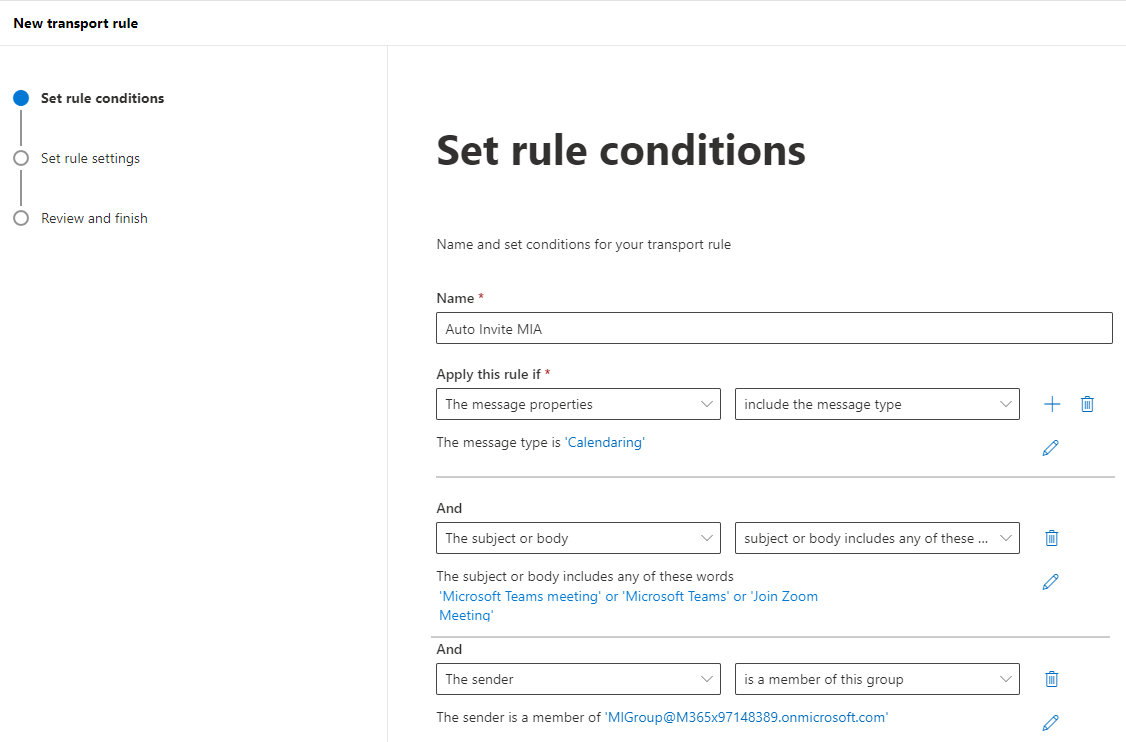Screen dimensions: 1126x742
Task: Open 'subject or body includes any' dropdown
Action: (877, 538)
